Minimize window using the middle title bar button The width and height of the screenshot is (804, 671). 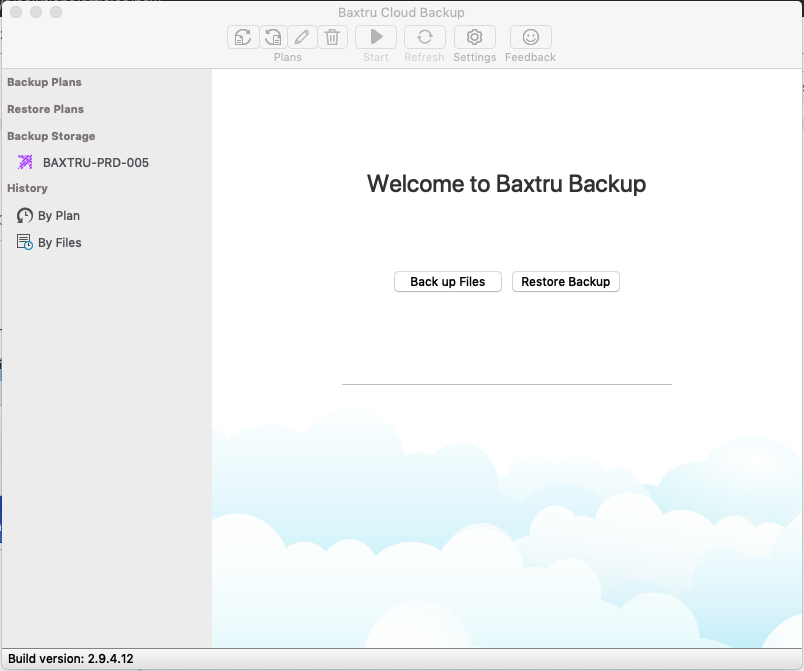[x=36, y=12]
